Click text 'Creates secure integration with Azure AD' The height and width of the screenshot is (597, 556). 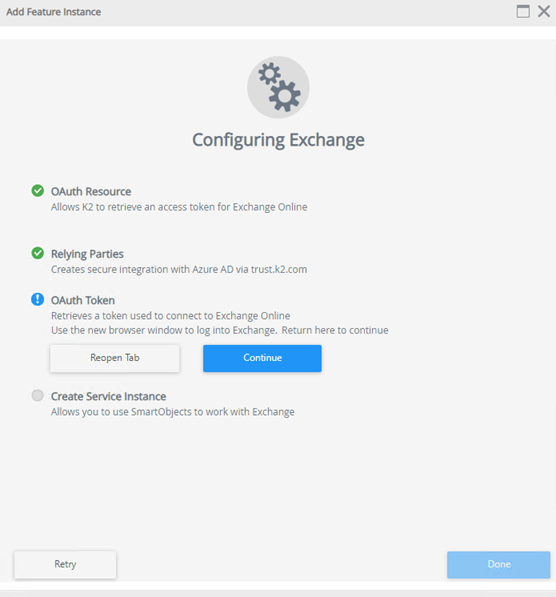tap(142, 270)
